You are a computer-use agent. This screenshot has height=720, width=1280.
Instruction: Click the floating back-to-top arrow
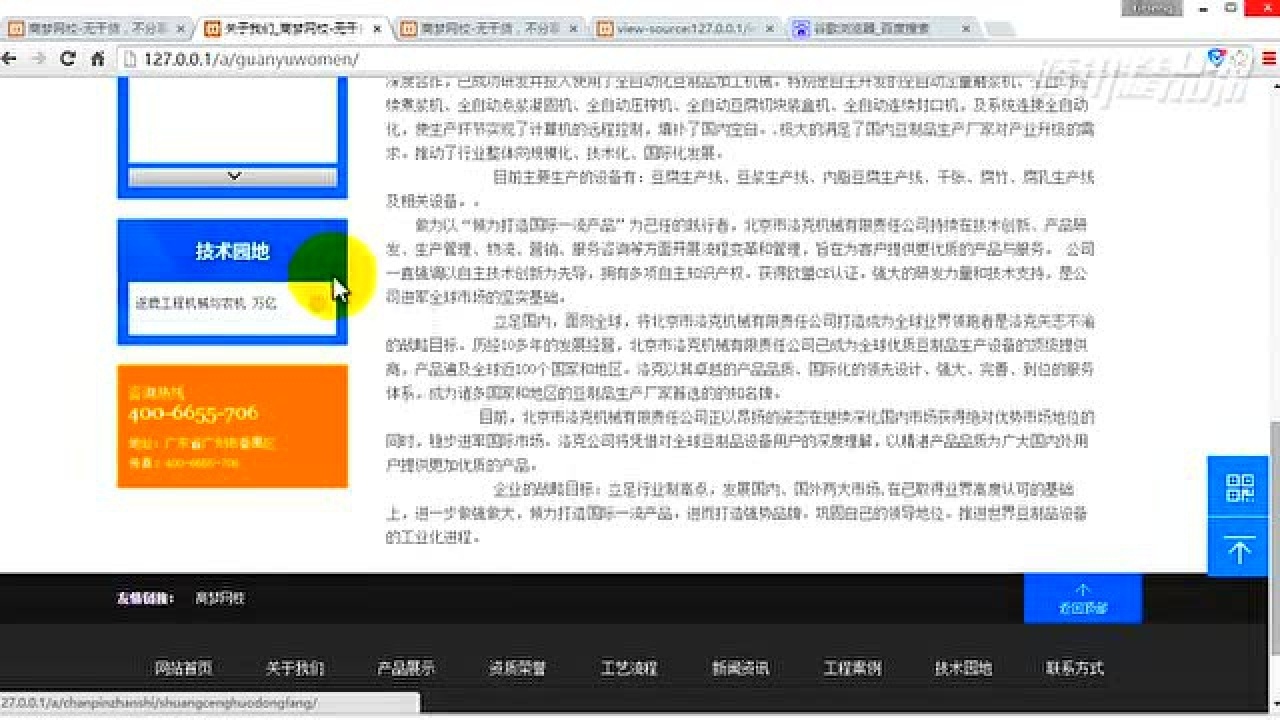click(1239, 549)
